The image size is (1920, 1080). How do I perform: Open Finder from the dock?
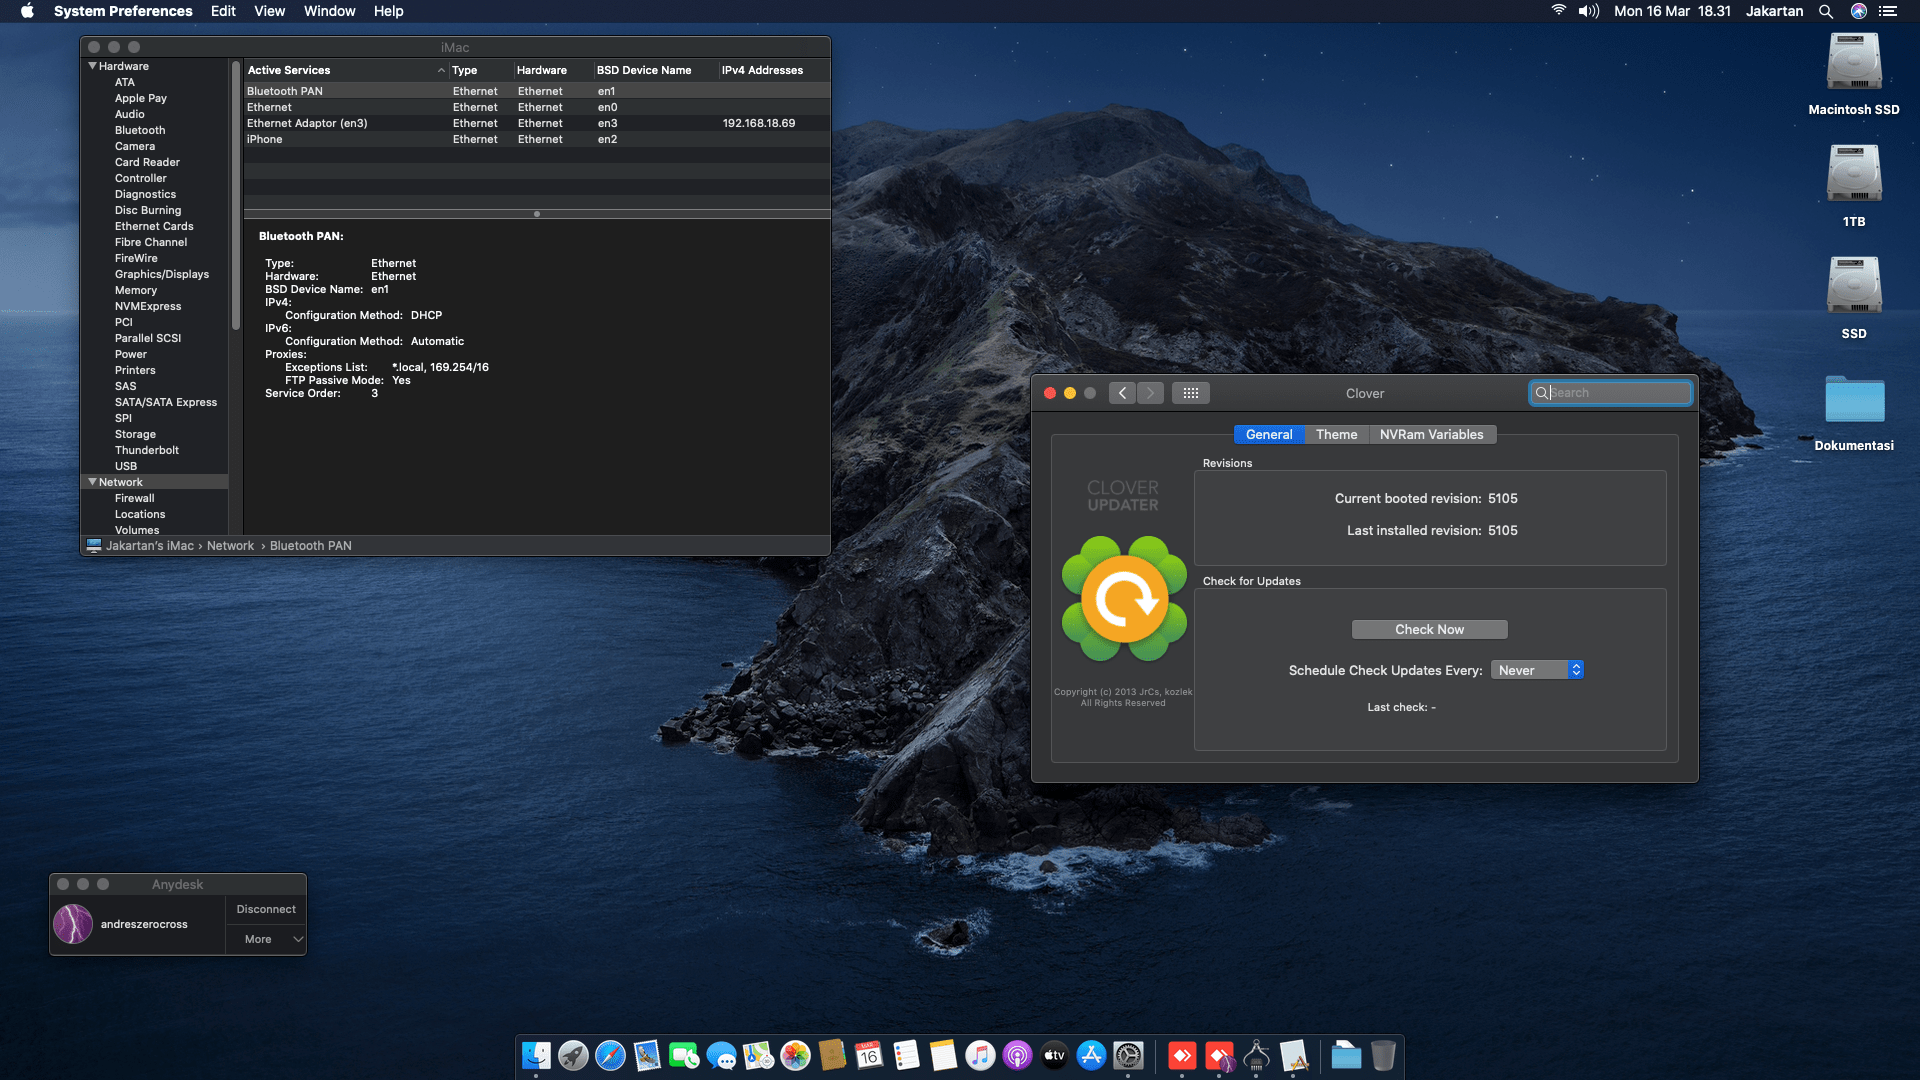click(x=536, y=1055)
